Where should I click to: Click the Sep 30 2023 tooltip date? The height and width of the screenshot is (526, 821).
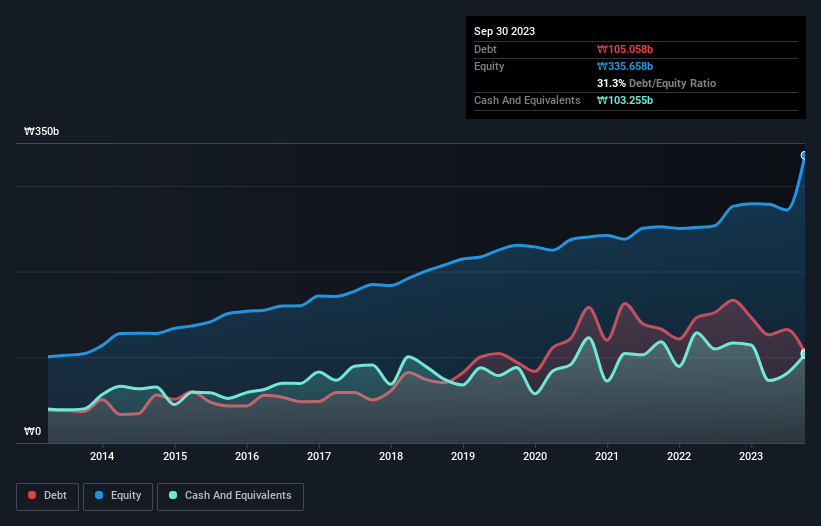[x=504, y=31]
